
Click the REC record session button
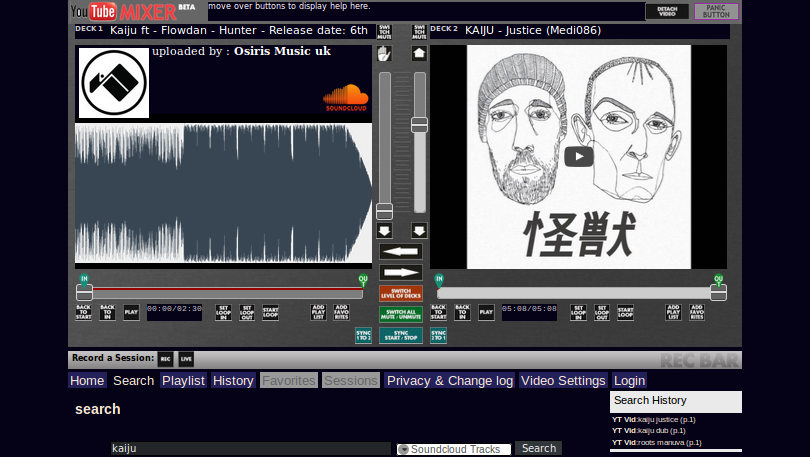pyautogui.click(x=165, y=359)
